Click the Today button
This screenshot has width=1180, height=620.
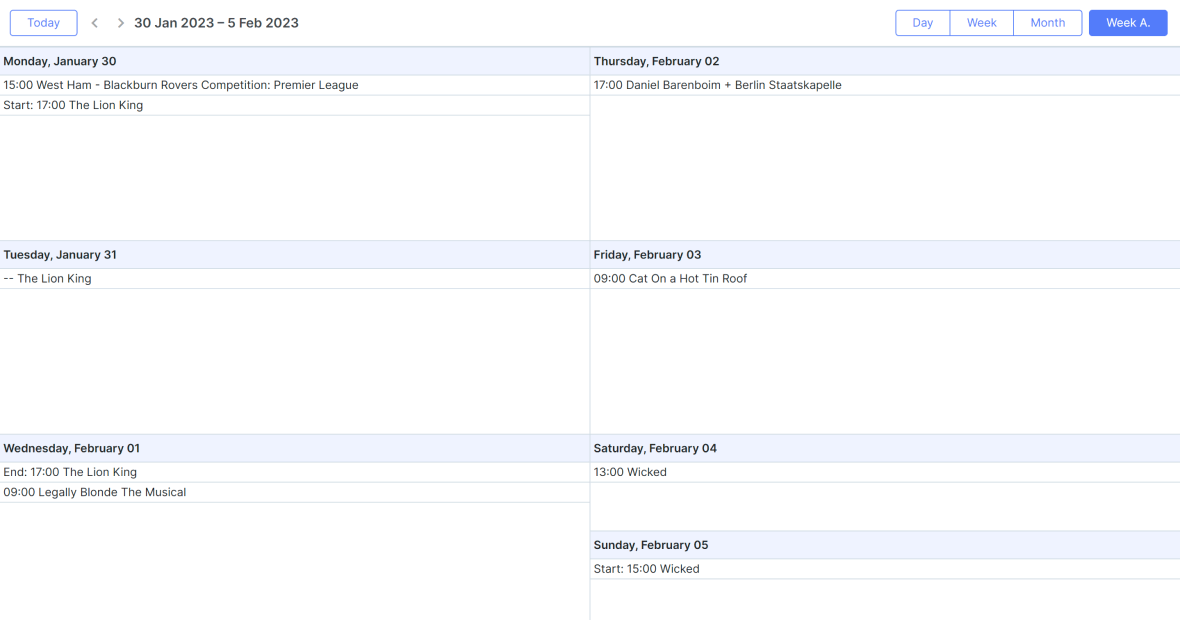[43, 22]
